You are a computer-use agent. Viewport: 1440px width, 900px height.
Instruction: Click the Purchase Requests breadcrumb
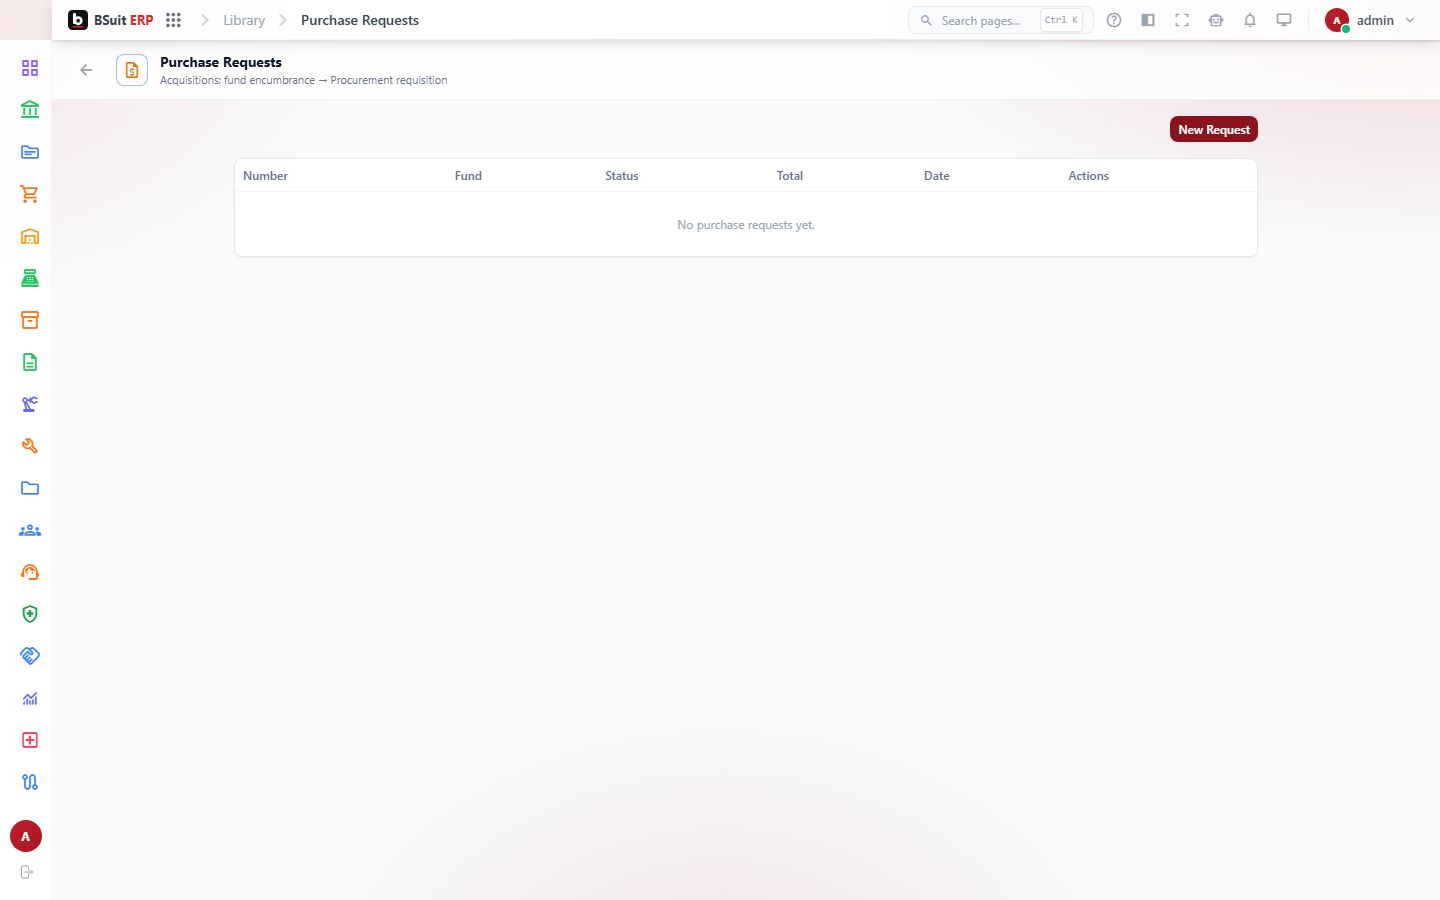[360, 20]
